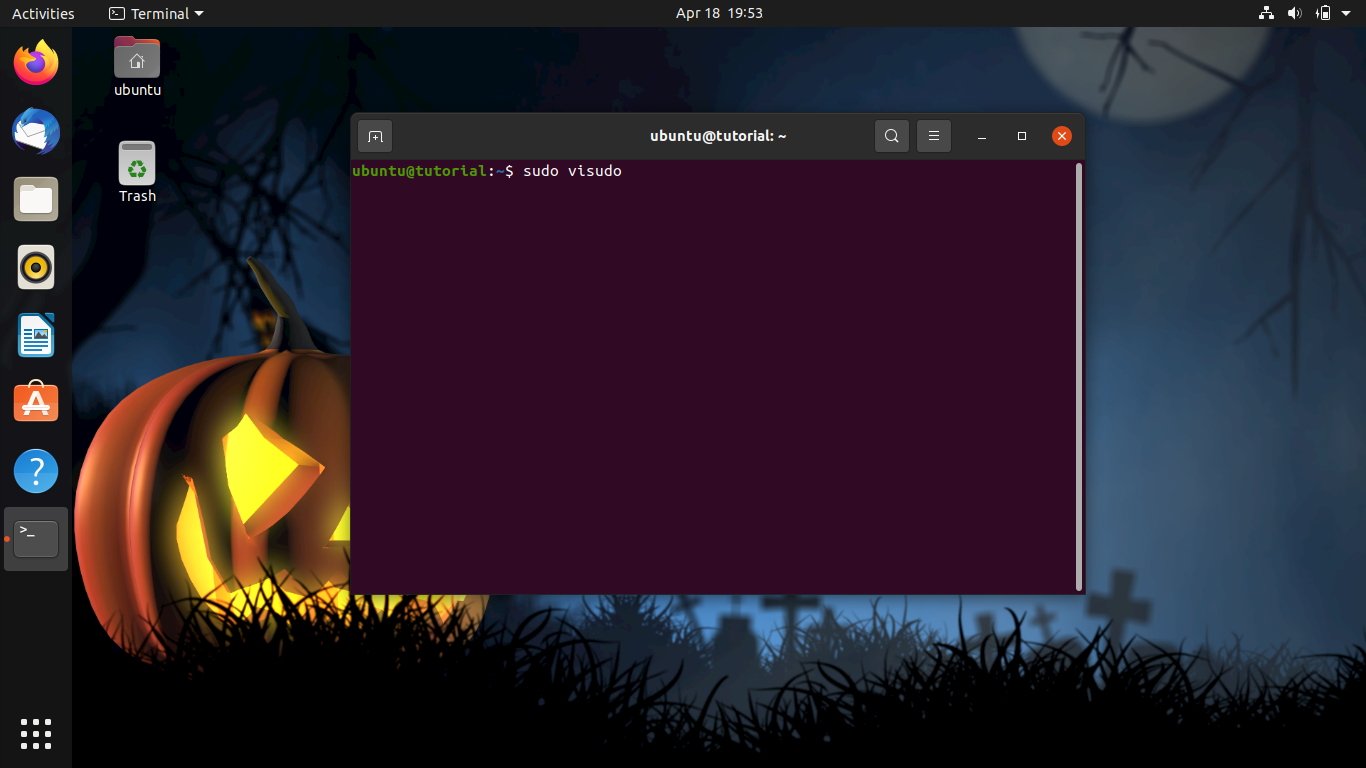Open the terminal search function

891,135
